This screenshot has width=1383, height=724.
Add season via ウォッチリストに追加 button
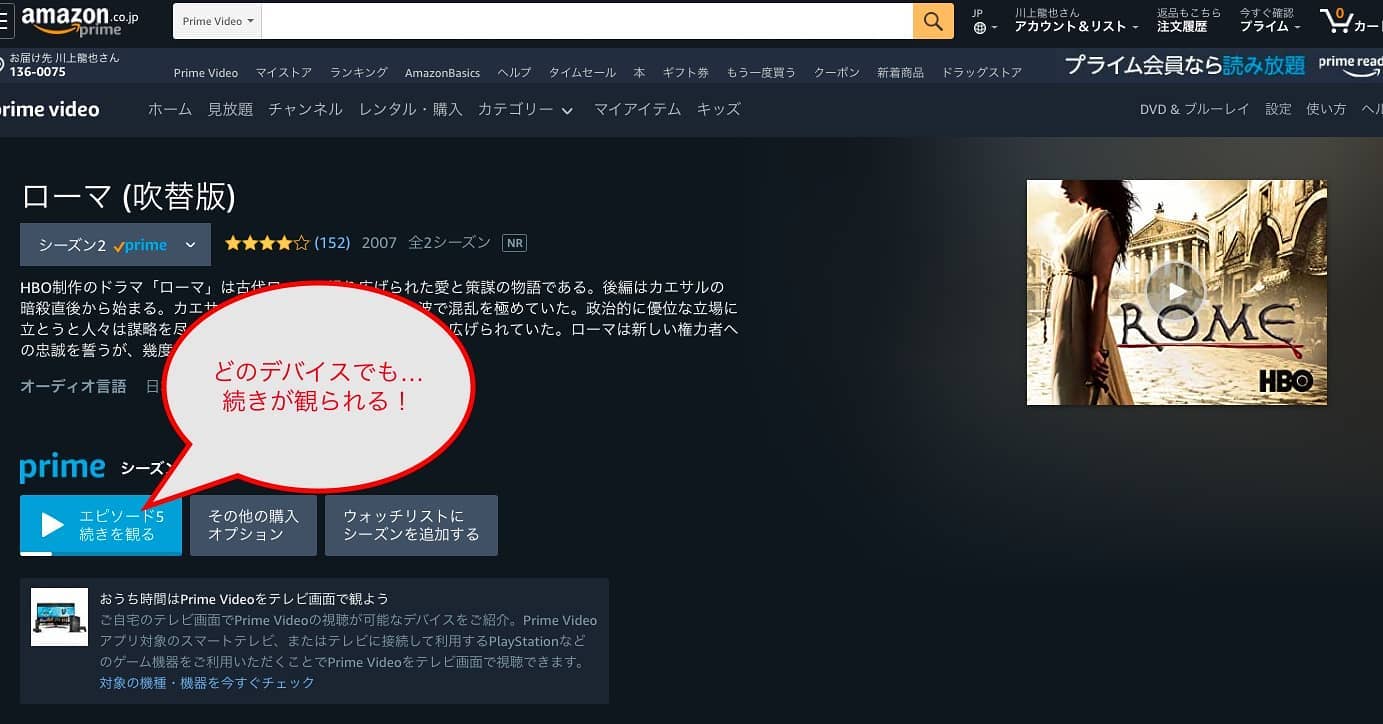(411, 525)
